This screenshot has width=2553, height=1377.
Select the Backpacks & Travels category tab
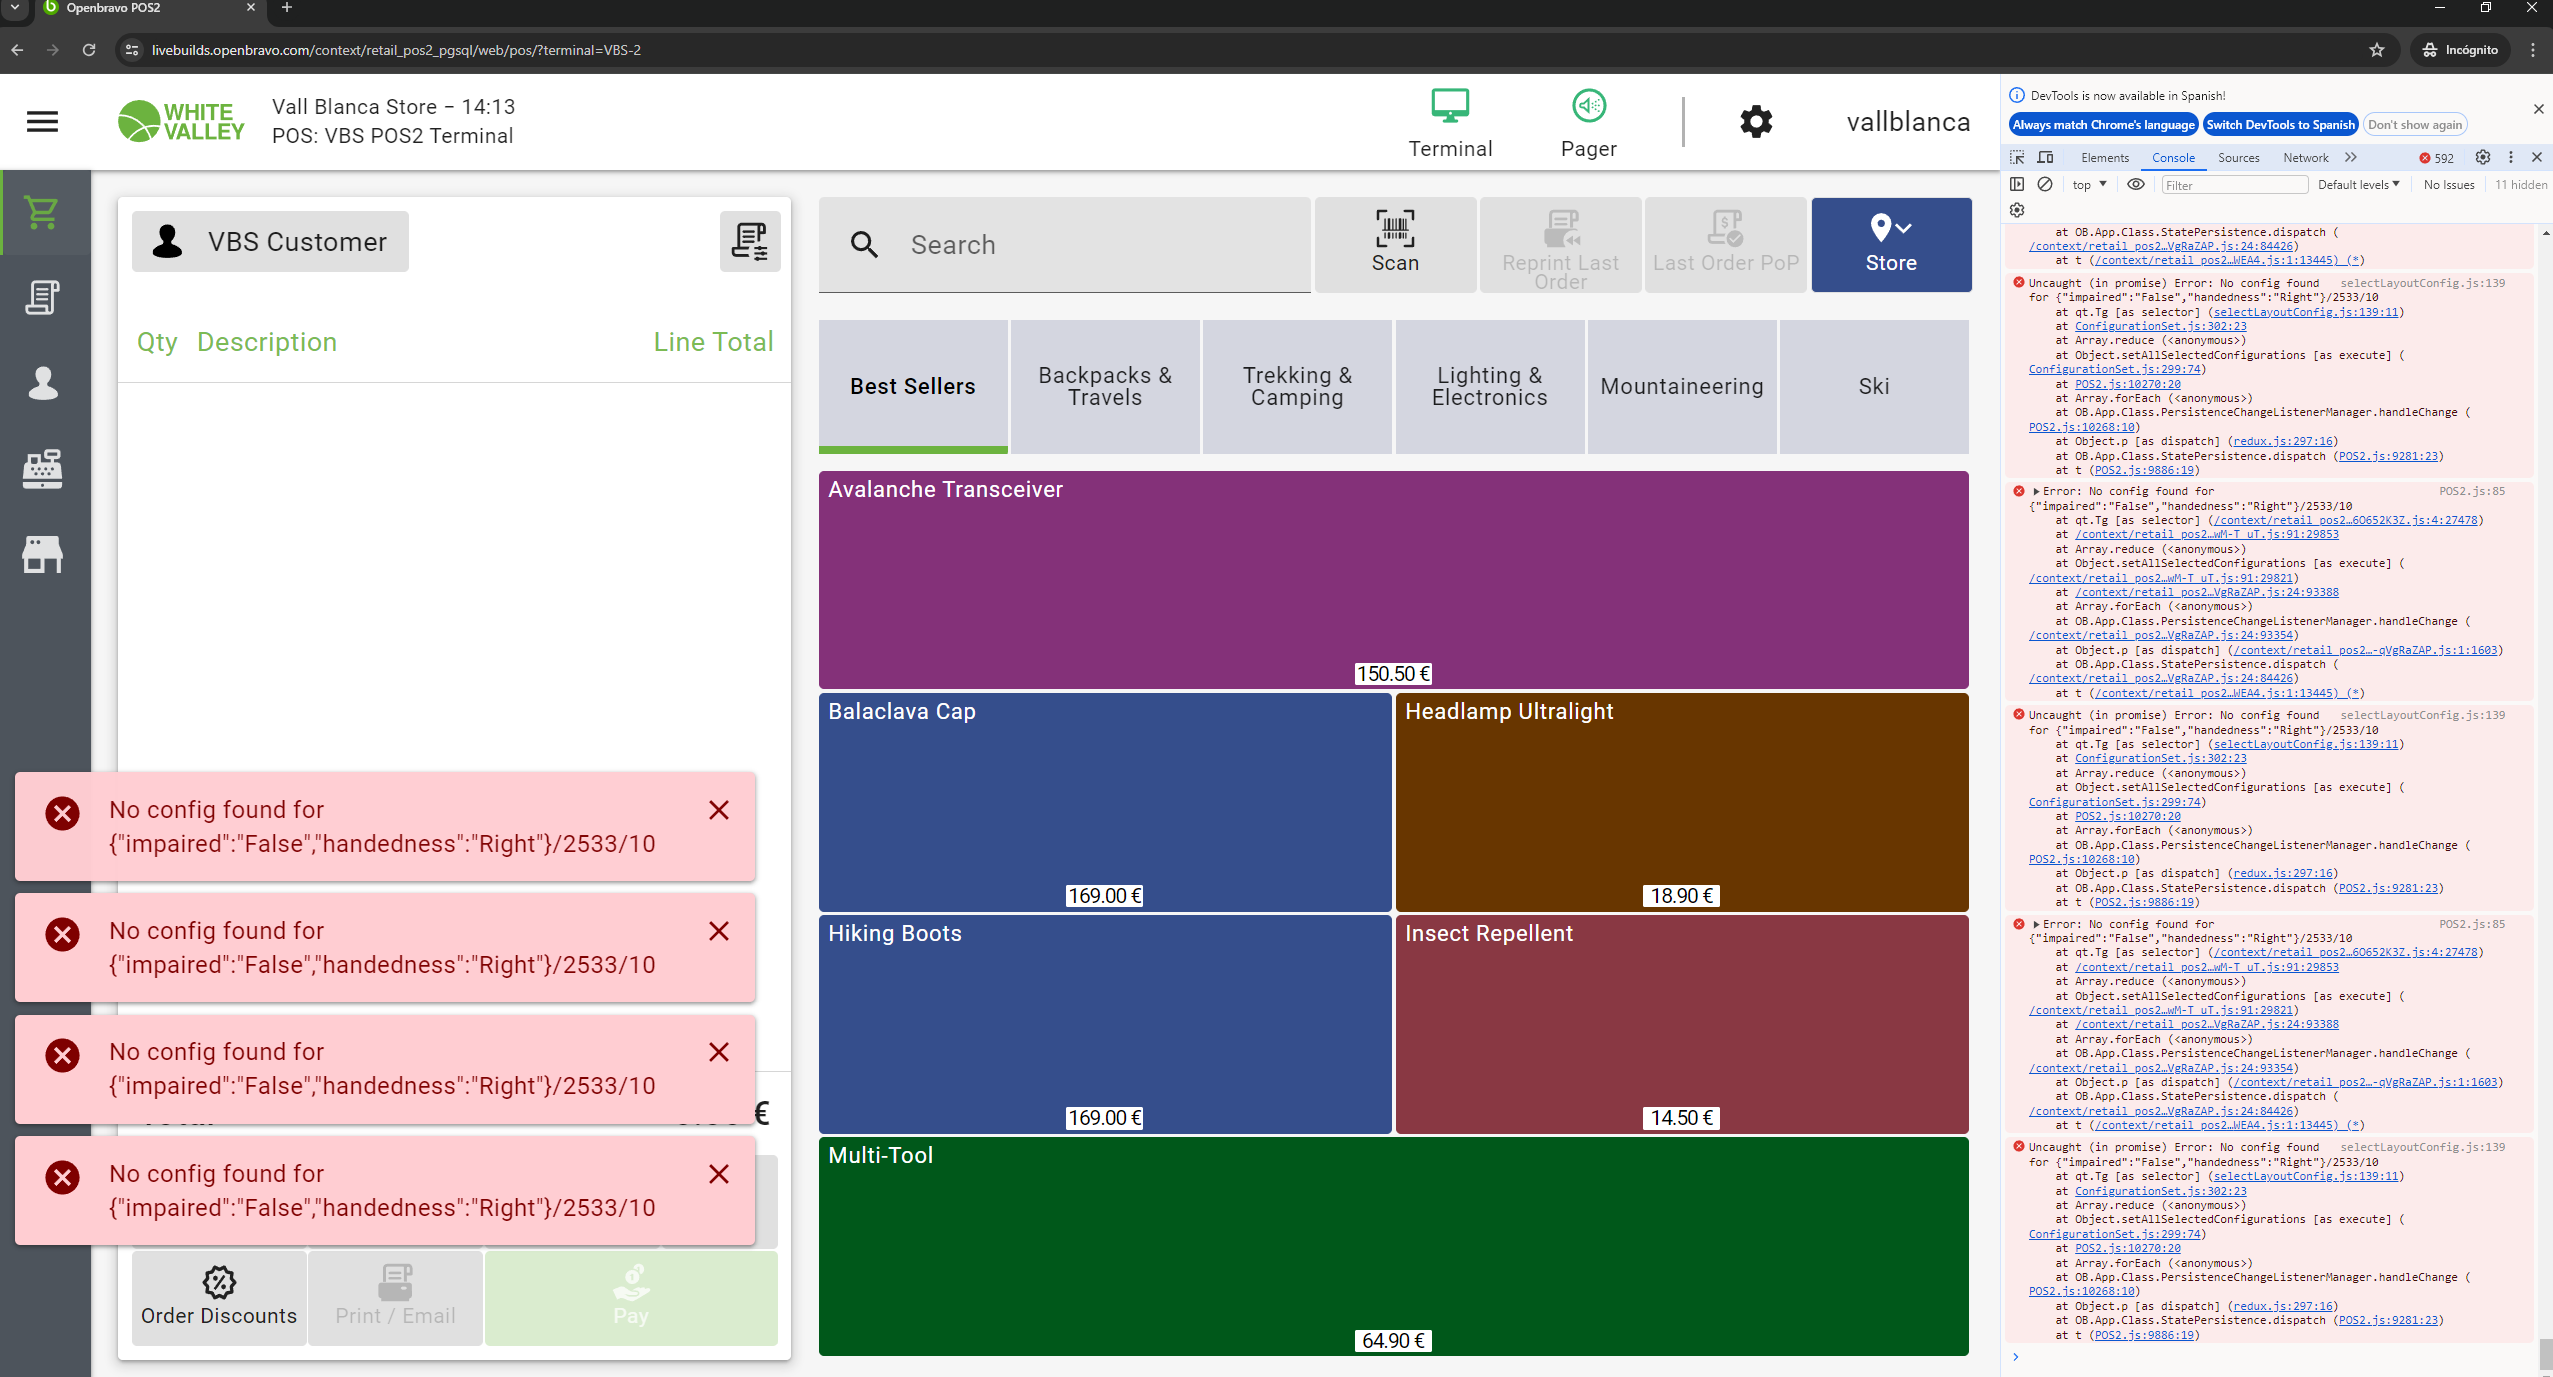[x=1104, y=386]
